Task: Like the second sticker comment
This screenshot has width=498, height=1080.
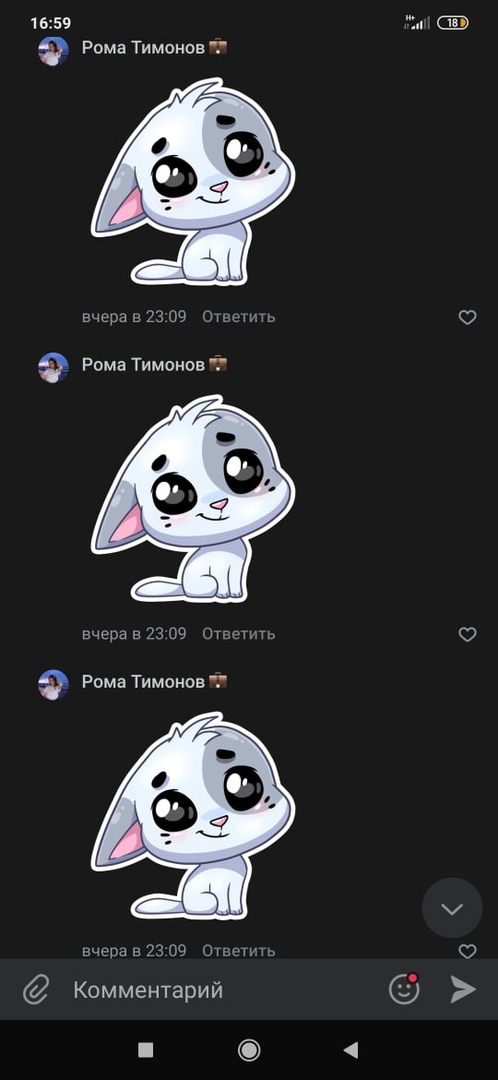Action: [468, 634]
